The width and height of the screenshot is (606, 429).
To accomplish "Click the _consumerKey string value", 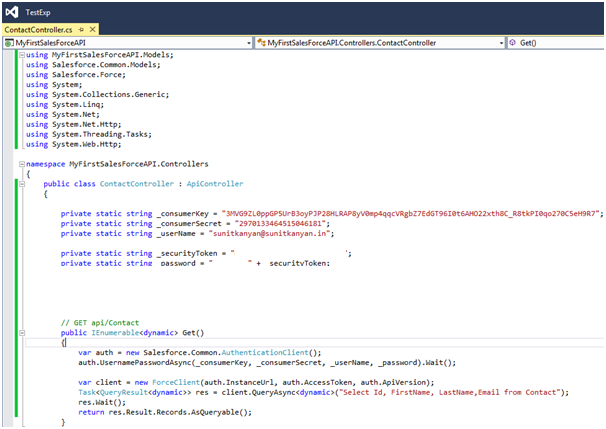I will [x=410, y=214].
